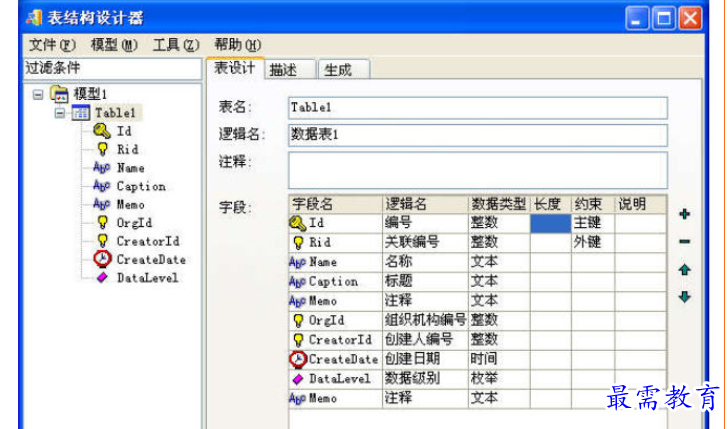
Task: Collapse the Table1 tree node
Action: pyautogui.click(x=60, y=113)
